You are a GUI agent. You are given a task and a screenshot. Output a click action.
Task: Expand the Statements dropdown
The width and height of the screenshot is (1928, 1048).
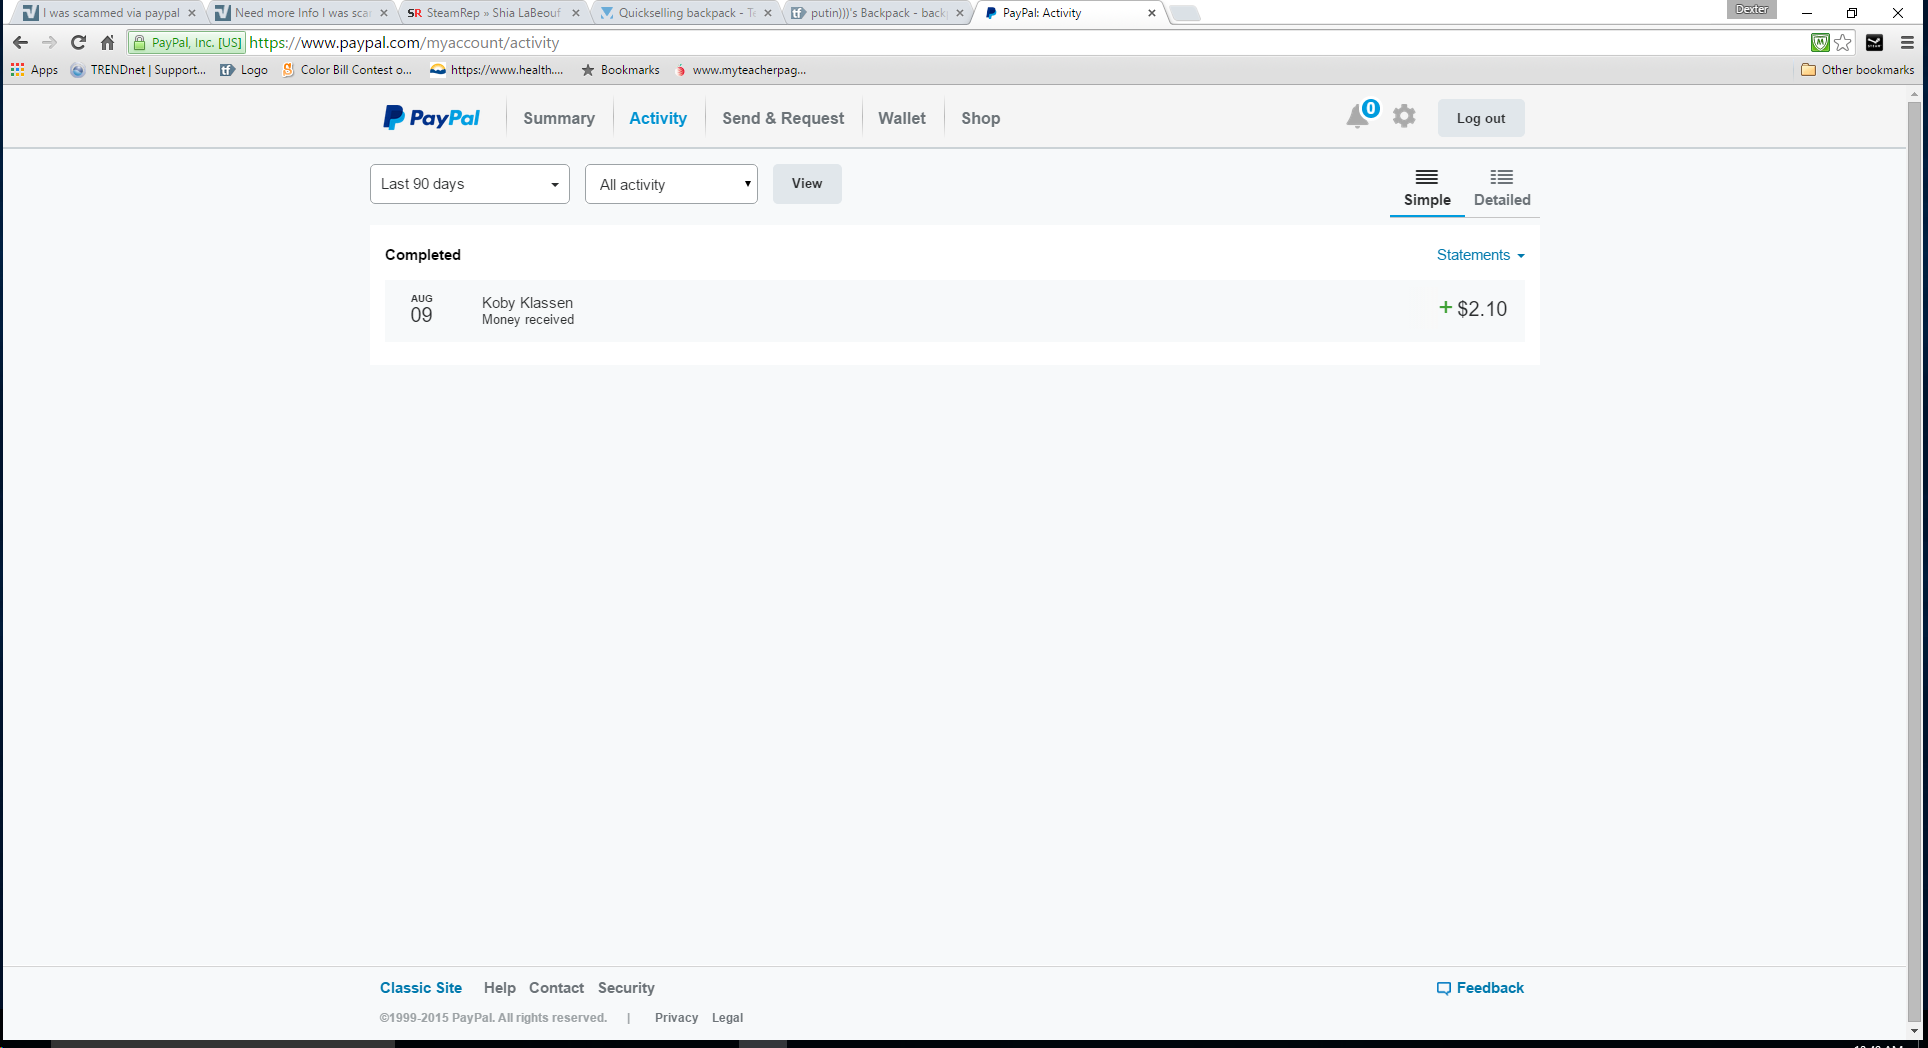pyautogui.click(x=1480, y=255)
